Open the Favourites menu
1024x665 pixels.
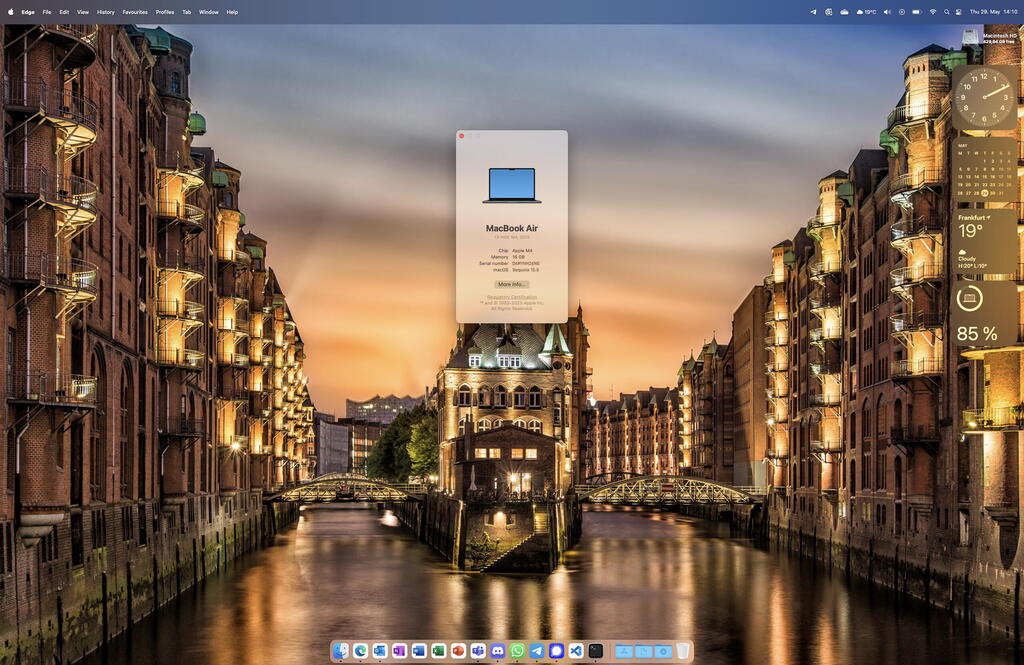(135, 12)
